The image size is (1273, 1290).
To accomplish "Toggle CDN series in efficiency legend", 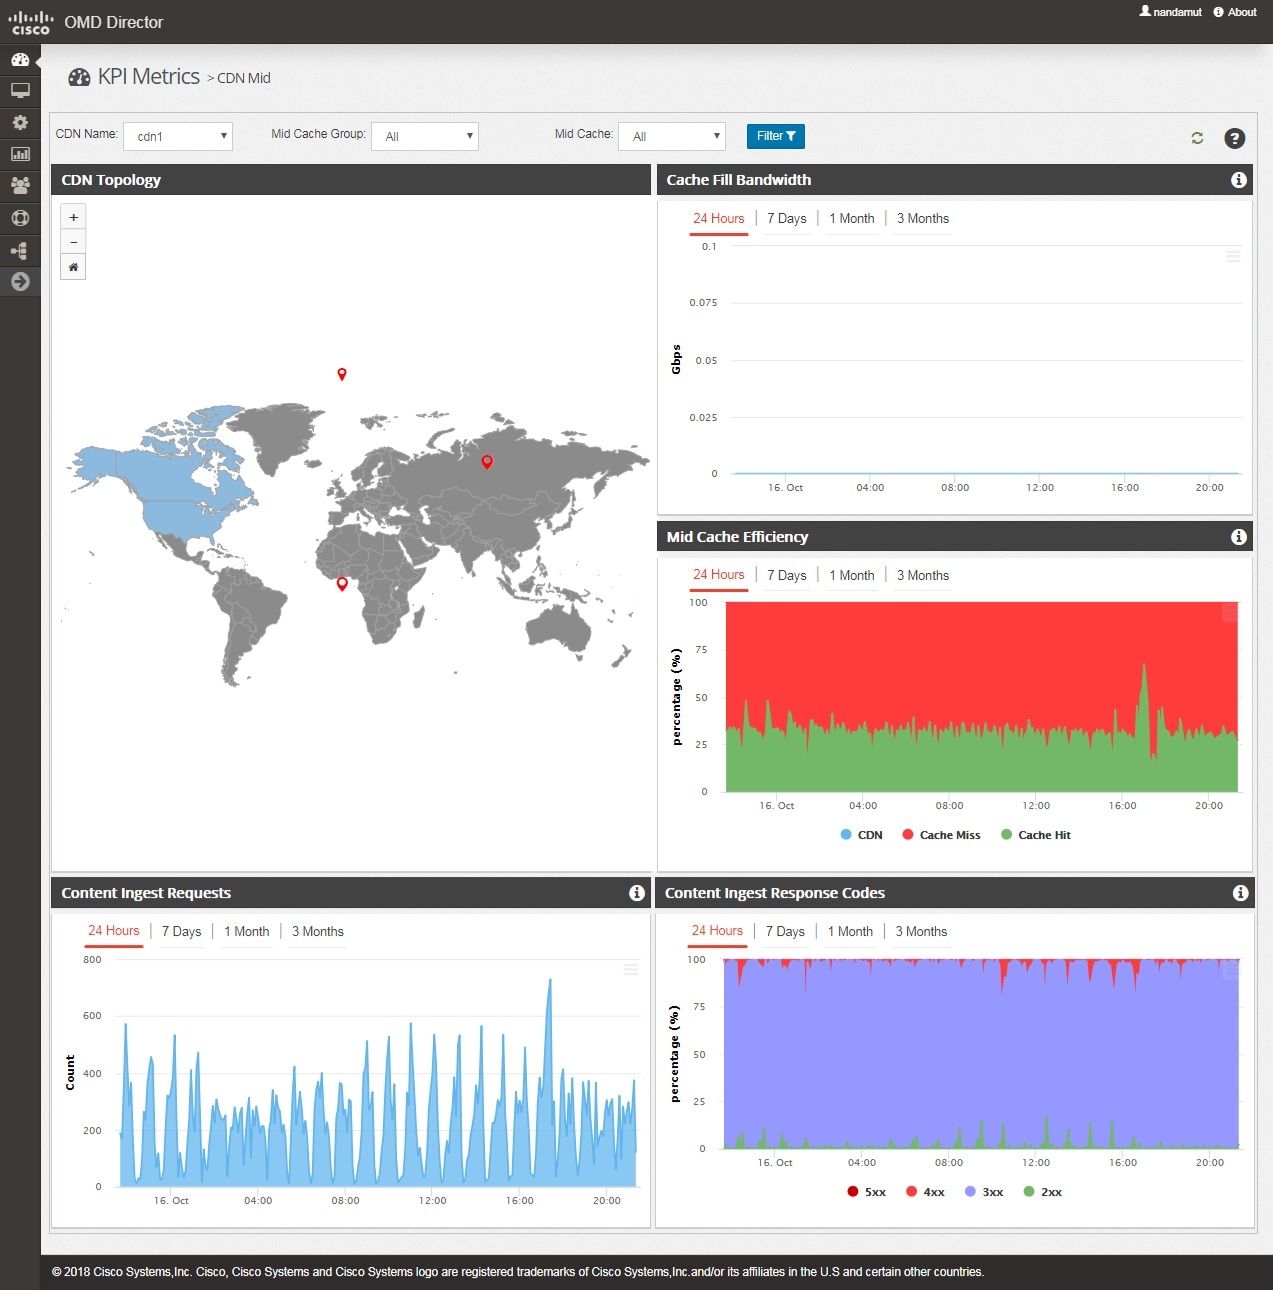I will [x=862, y=835].
